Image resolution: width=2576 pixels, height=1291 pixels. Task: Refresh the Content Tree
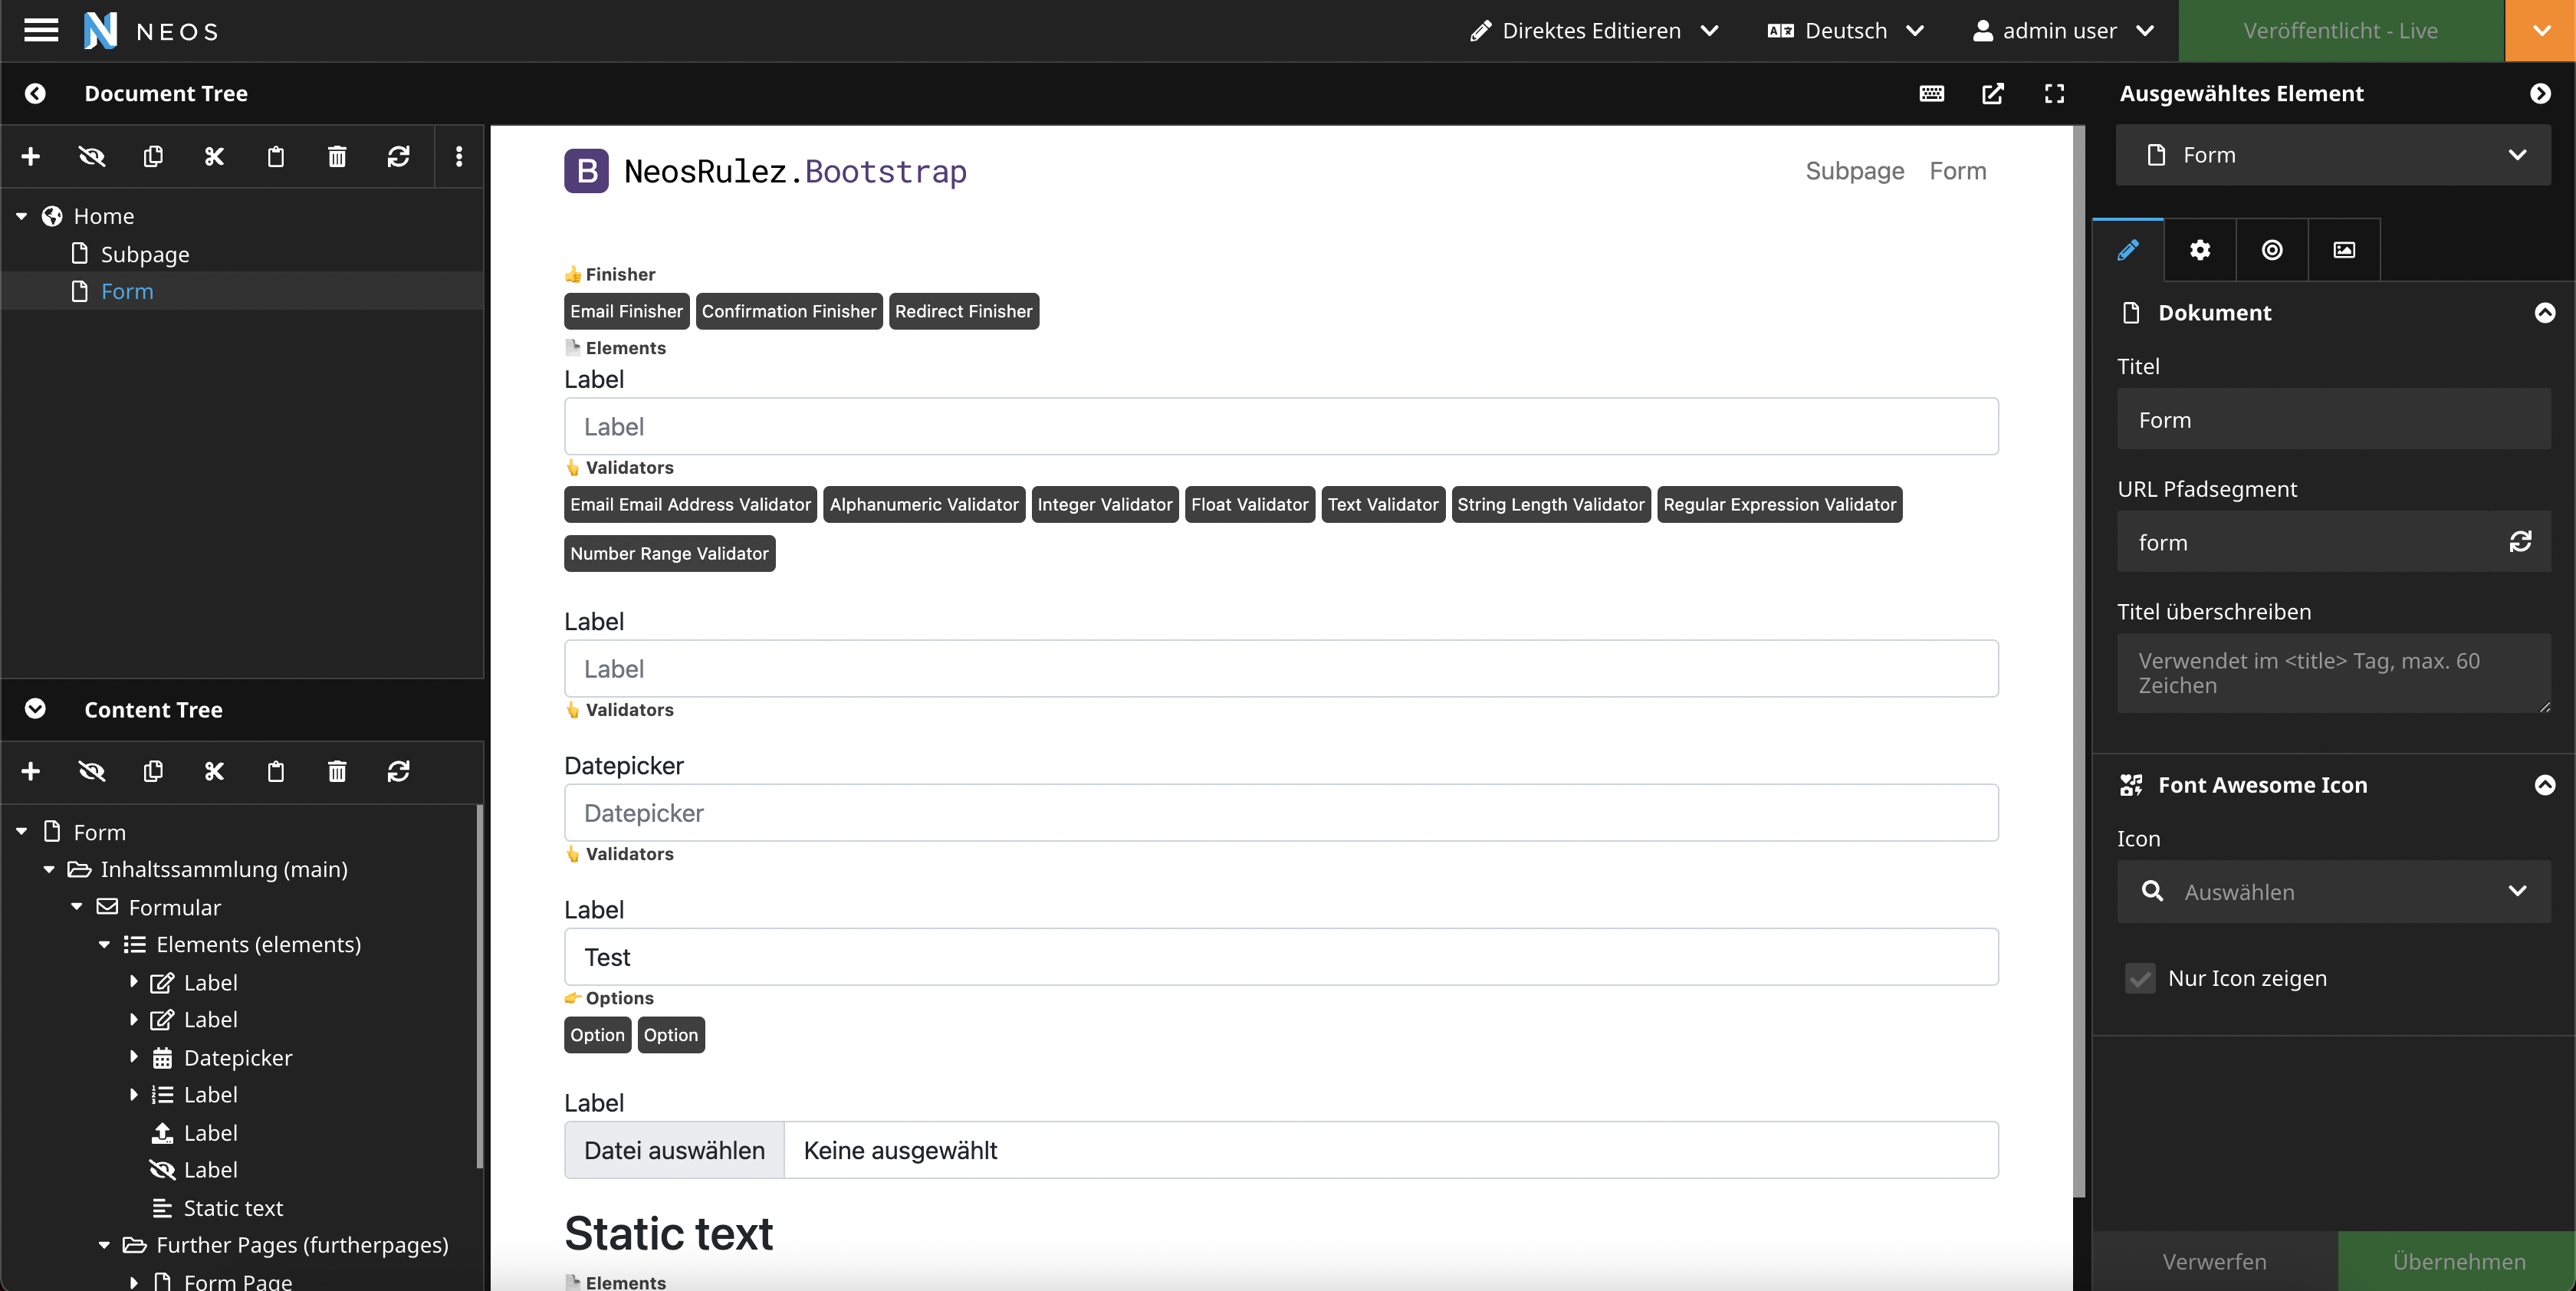[x=398, y=771]
